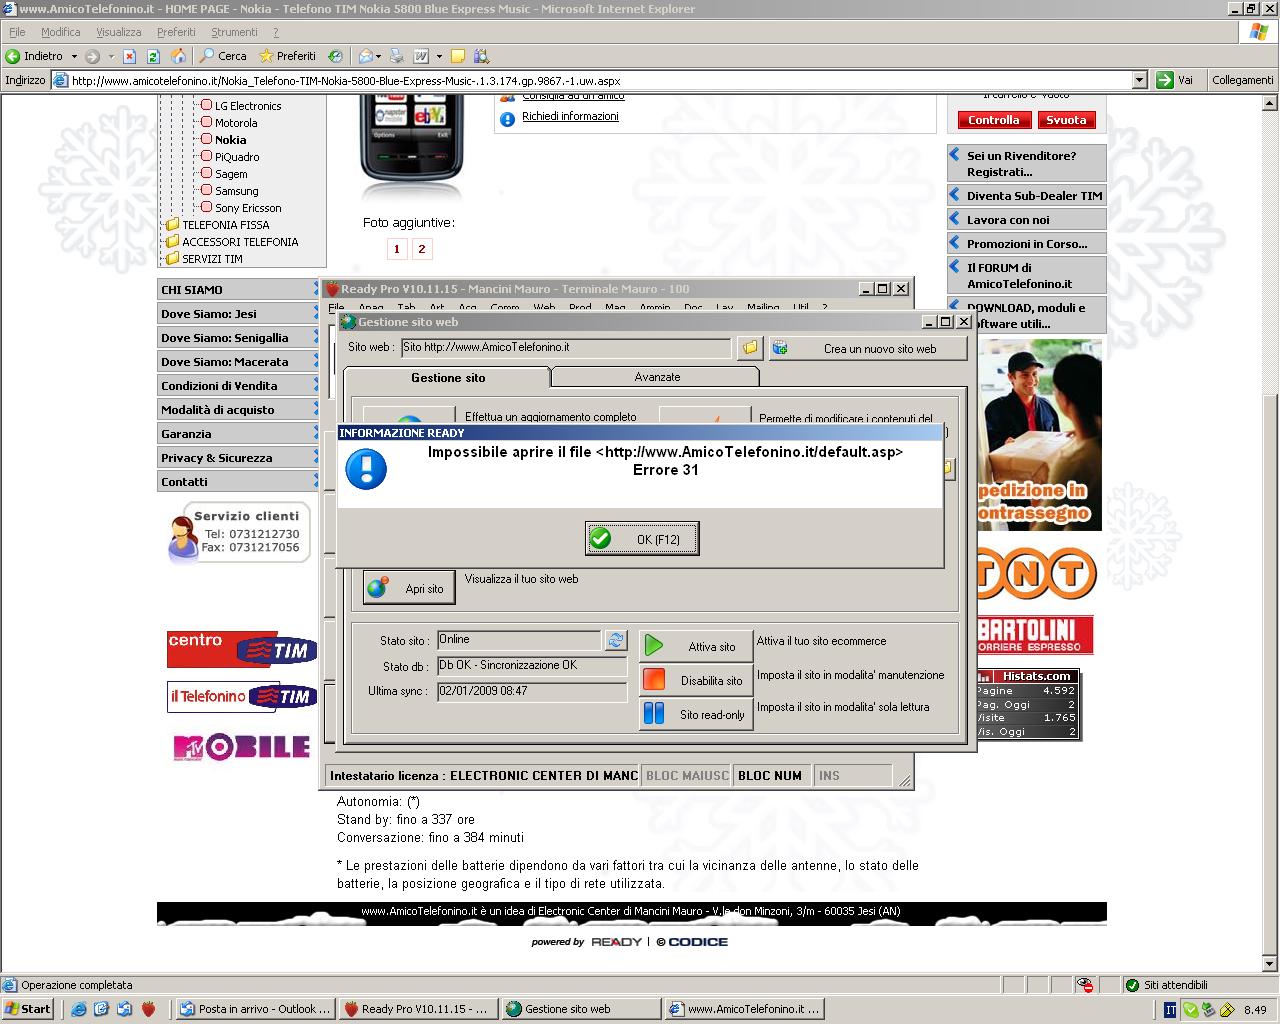Click the research binoculars toolbar icon
The image size is (1280, 1024).
click(x=482, y=56)
